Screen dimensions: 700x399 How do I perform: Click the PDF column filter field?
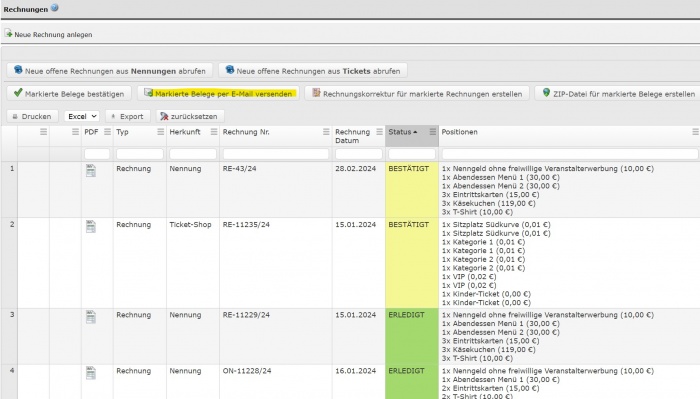97,154
